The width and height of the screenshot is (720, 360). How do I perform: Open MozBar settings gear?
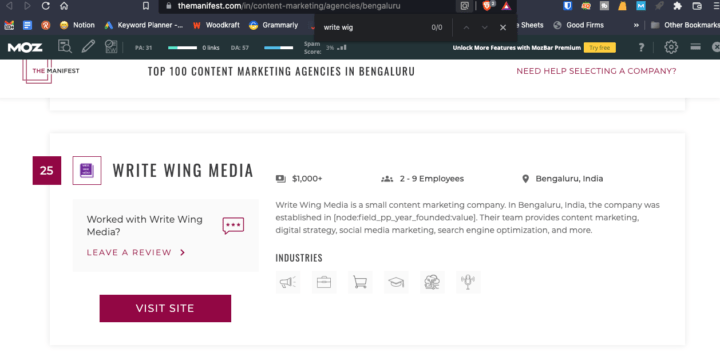pyautogui.click(x=671, y=47)
